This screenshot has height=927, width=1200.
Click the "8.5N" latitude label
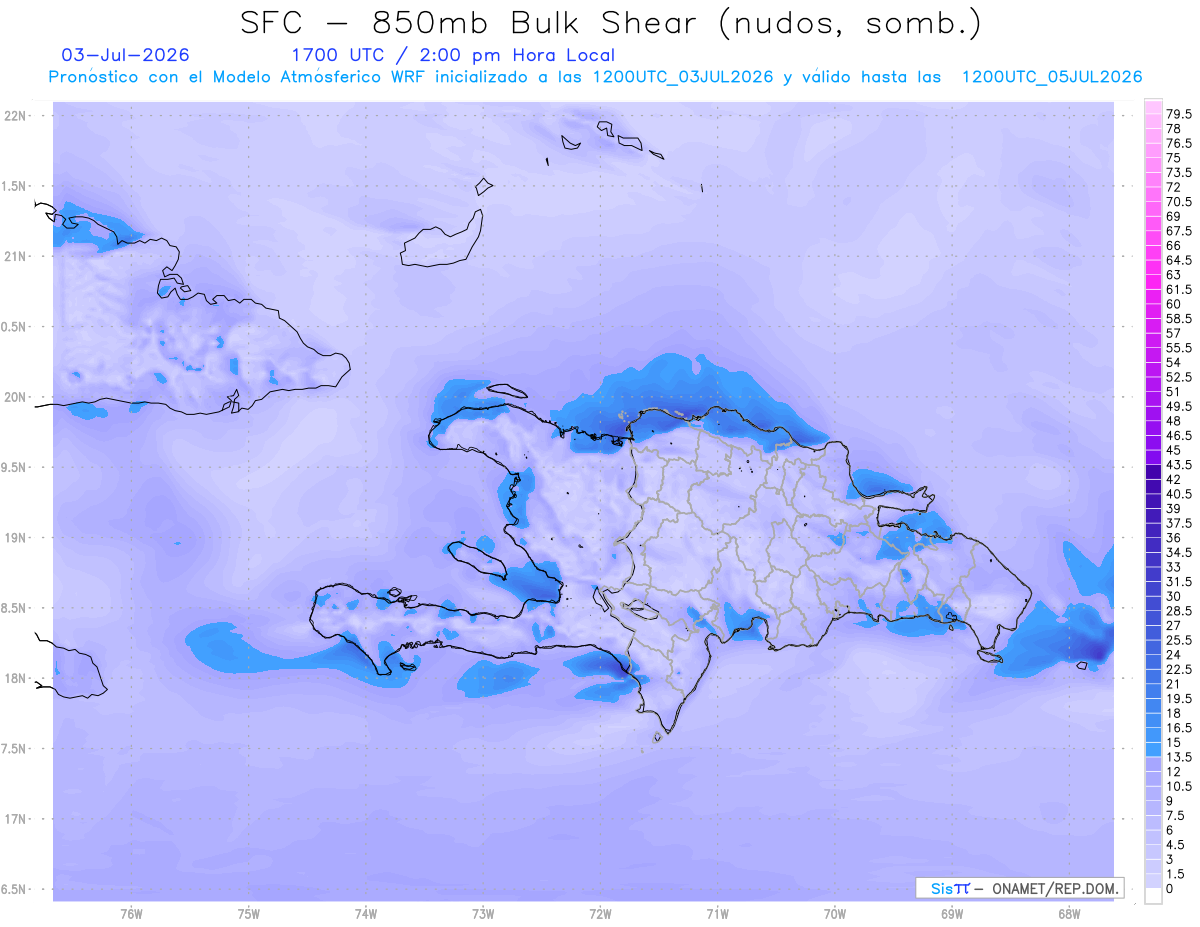click(x=14, y=608)
